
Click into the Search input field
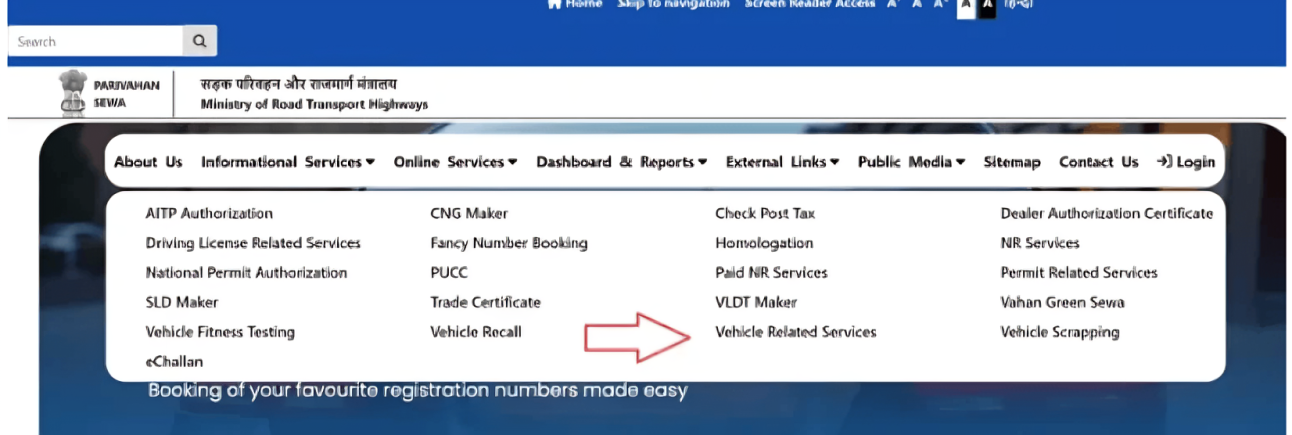point(96,41)
